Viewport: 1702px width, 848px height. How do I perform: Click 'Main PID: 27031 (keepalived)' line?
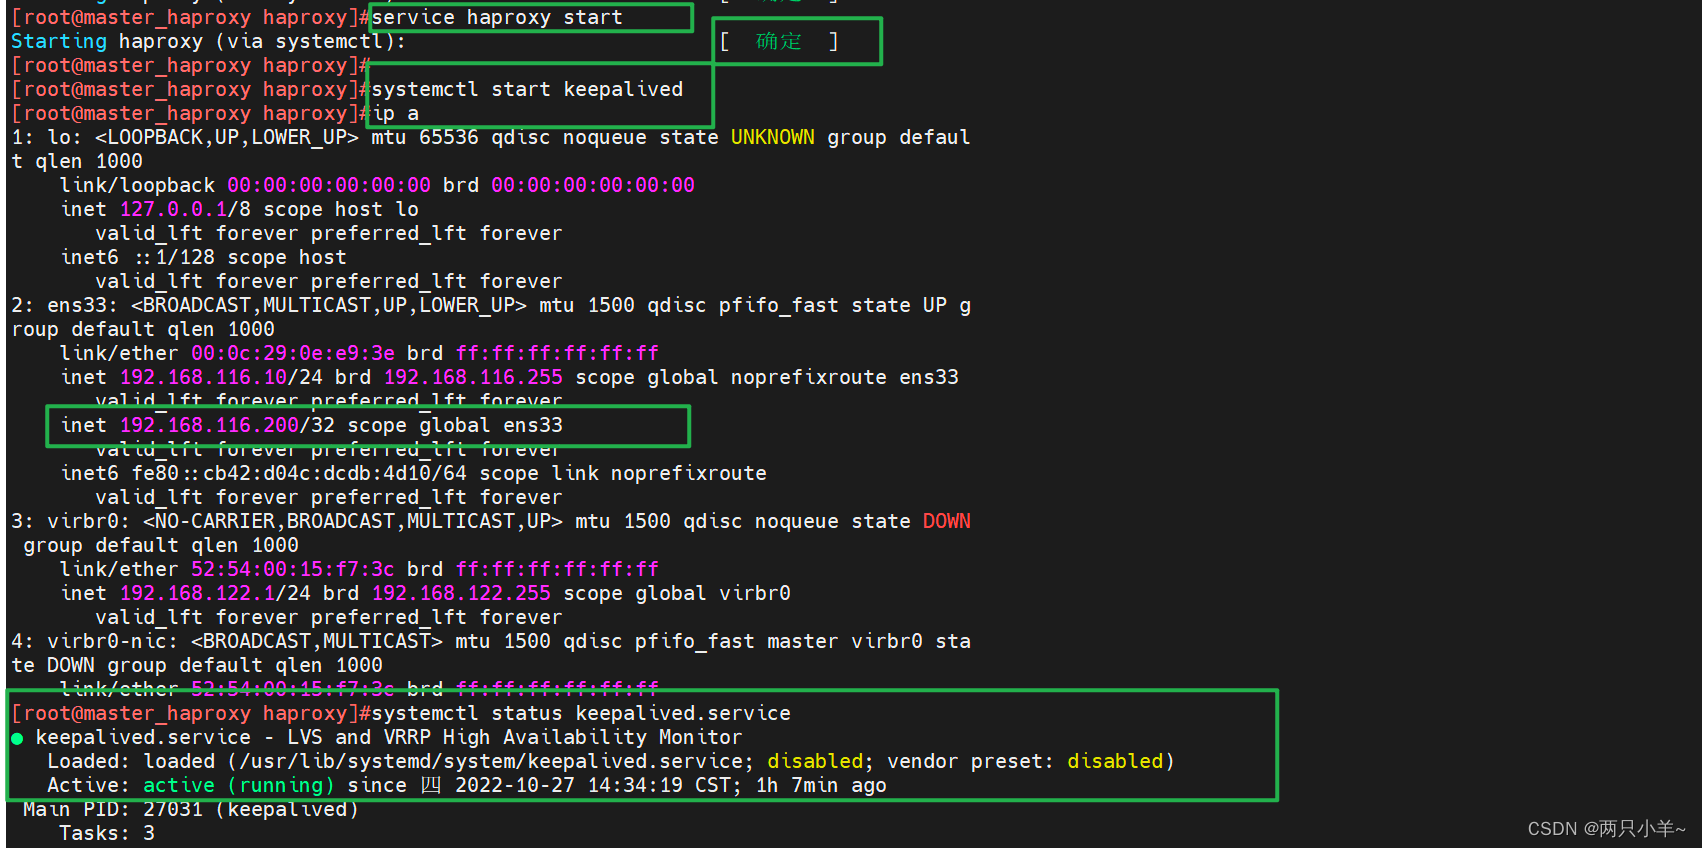click(x=191, y=809)
